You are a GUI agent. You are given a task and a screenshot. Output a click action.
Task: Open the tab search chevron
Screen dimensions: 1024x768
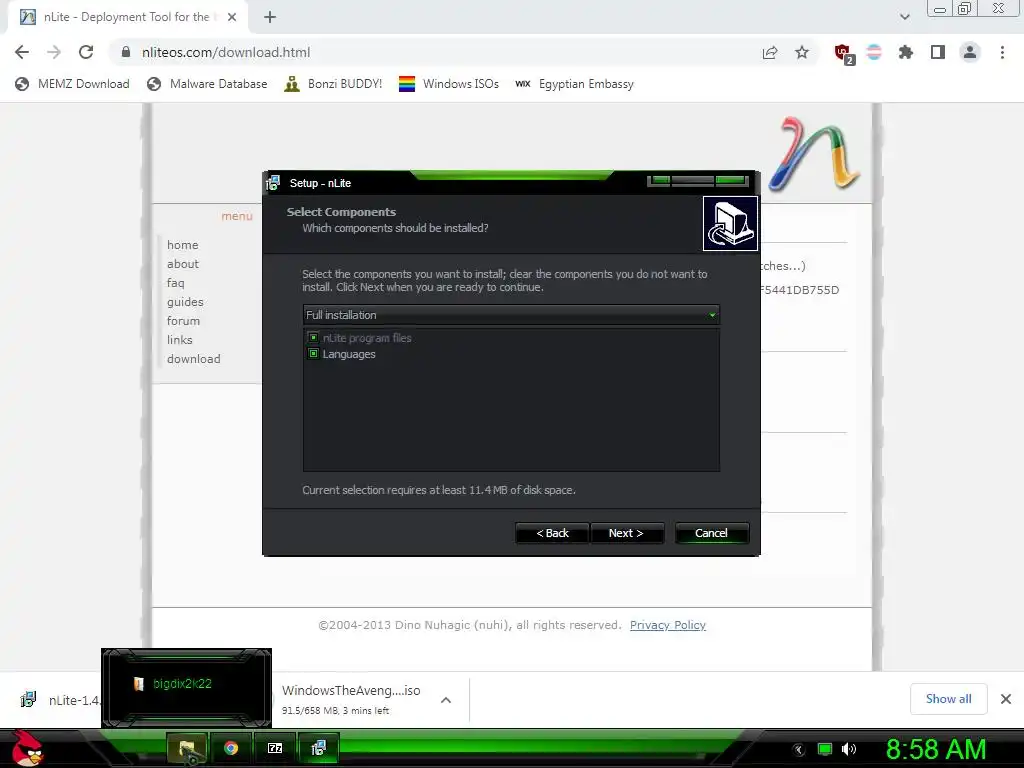click(904, 17)
